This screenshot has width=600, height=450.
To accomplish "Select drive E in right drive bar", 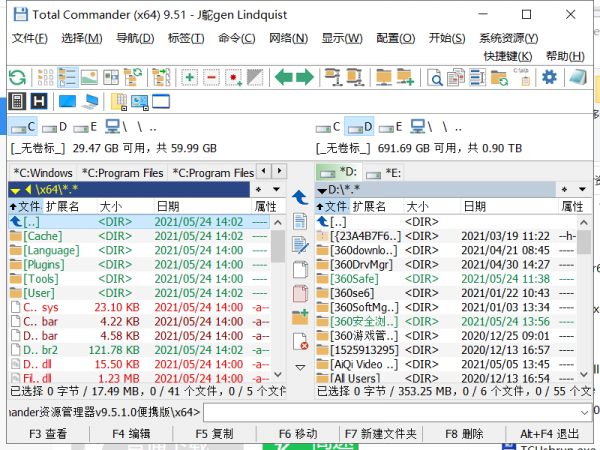I will pos(390,127).
